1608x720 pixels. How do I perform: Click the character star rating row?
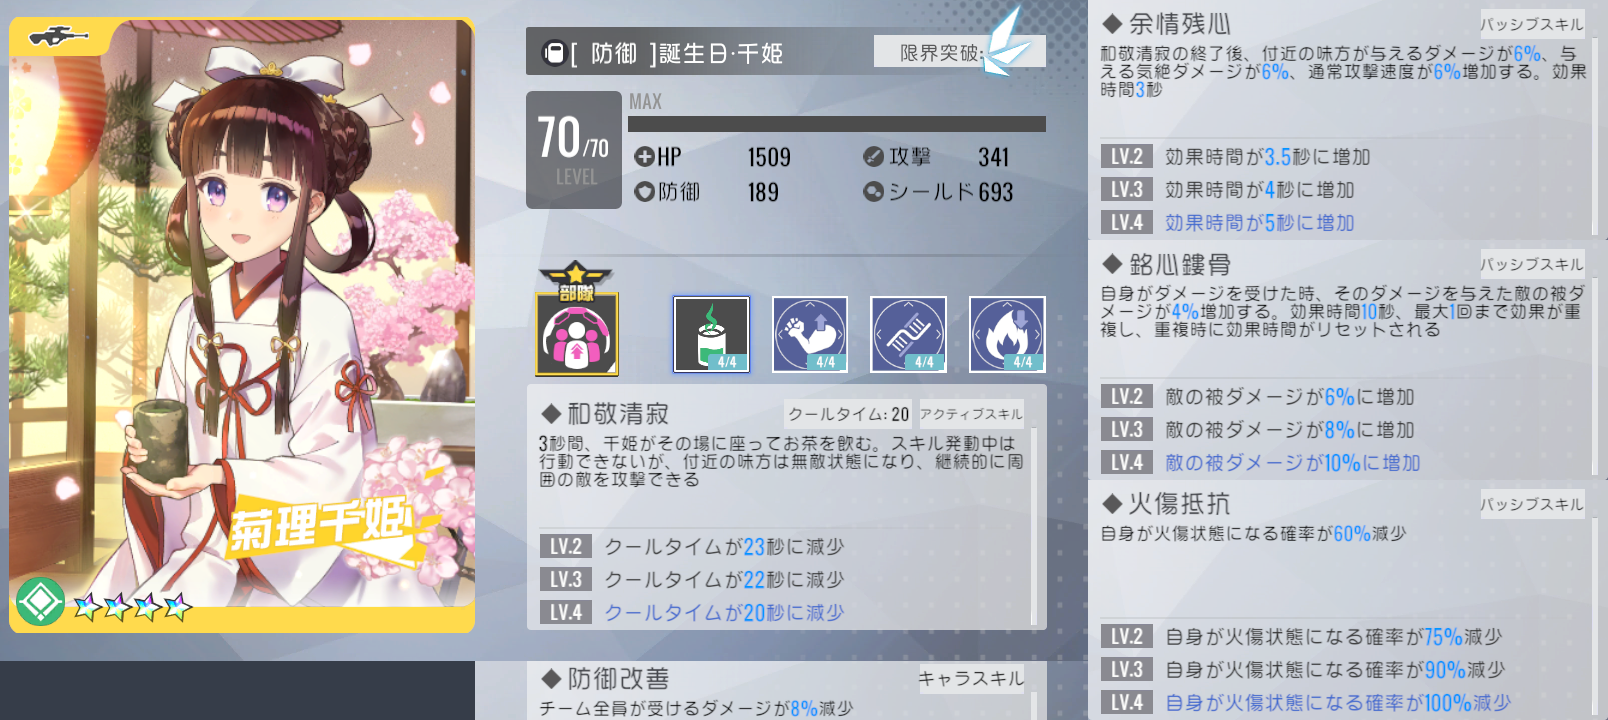coord(132,606)
